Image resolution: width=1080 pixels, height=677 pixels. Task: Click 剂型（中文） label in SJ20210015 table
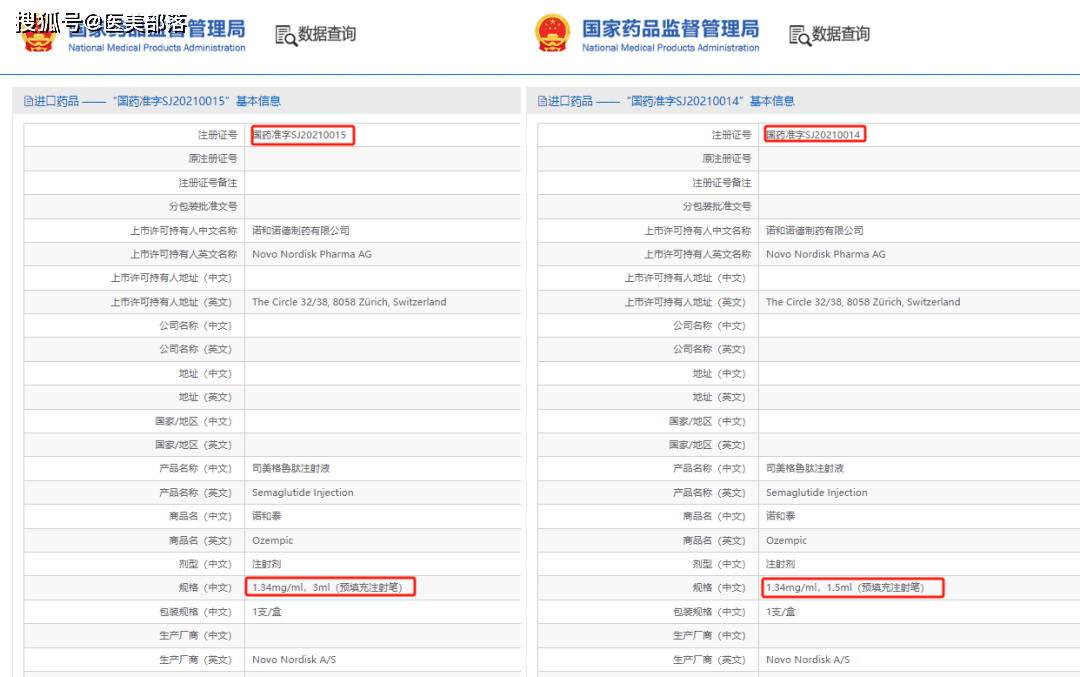(208, 564)
